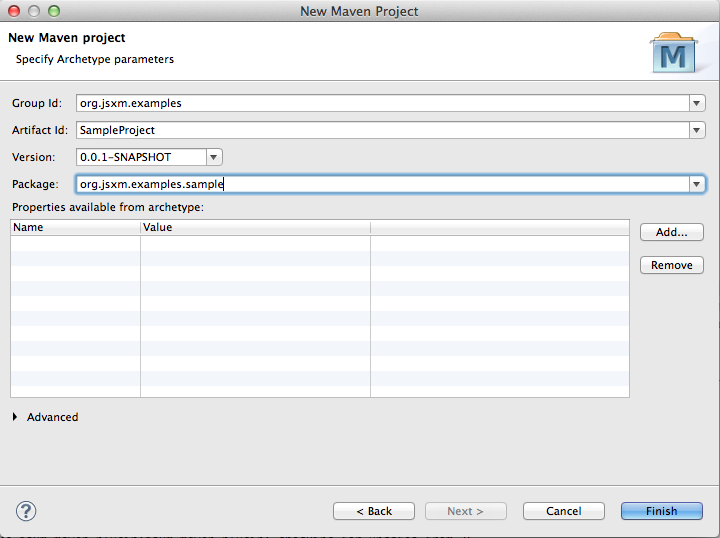The height and width of the screenshot is (538, 720).
Task: Open the Group Id dropdown arrow
Action: pos(697,103)
